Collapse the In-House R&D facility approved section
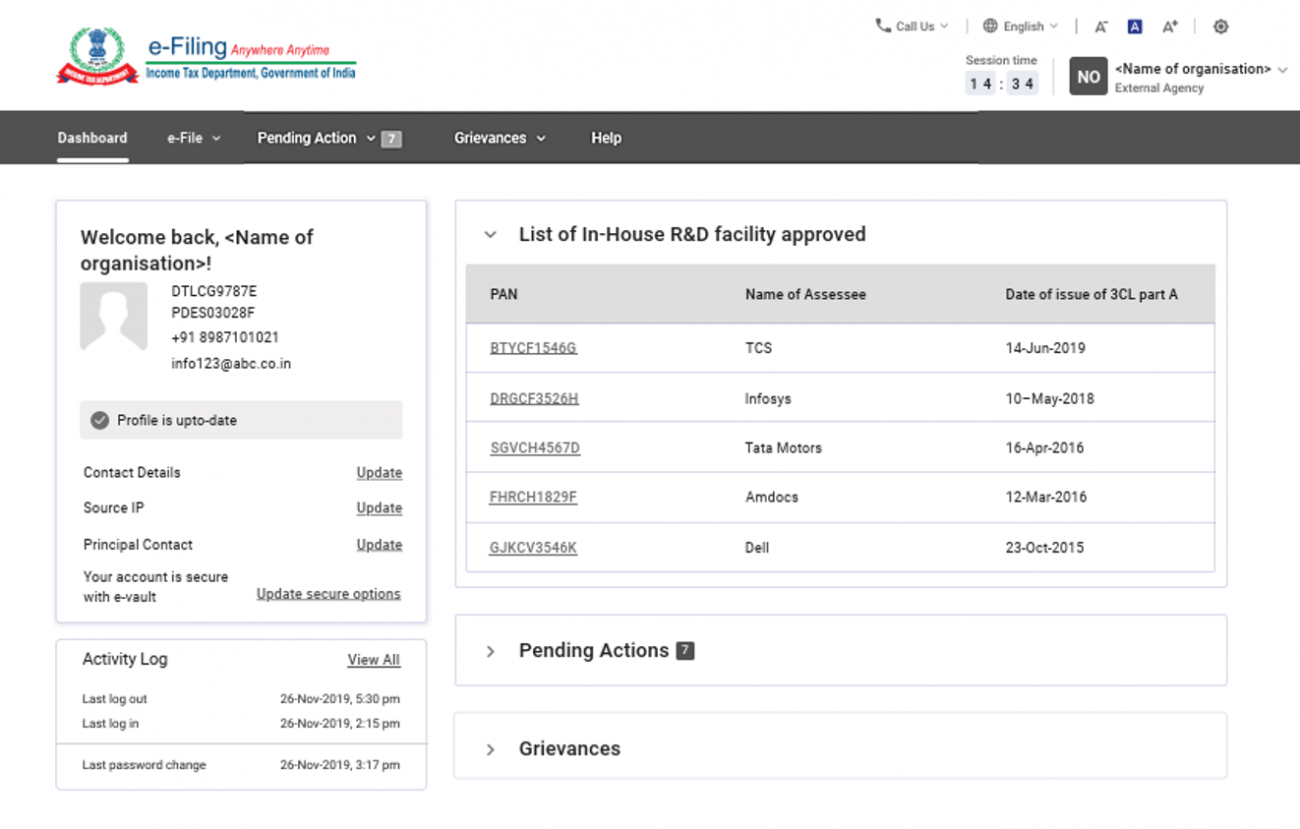 point(490,234)
